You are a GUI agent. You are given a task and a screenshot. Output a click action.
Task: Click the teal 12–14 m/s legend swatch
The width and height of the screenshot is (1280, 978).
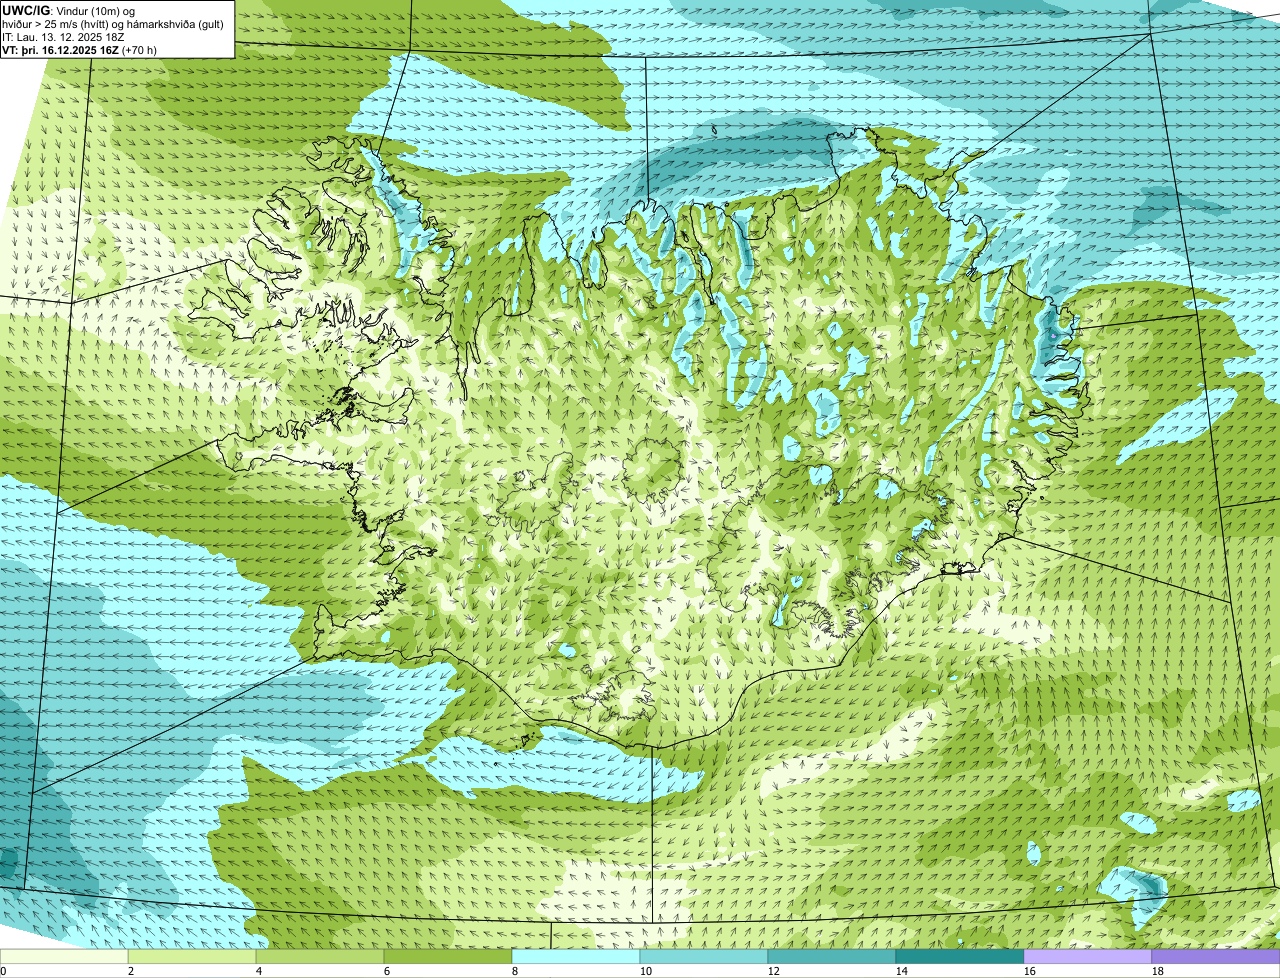[832, 957]
